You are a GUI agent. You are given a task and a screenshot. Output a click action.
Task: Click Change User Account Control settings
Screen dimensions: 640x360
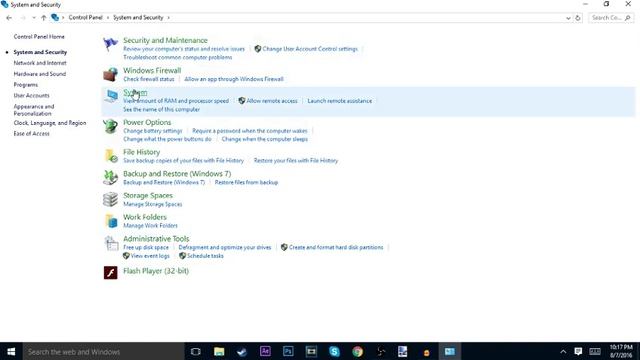310,49
